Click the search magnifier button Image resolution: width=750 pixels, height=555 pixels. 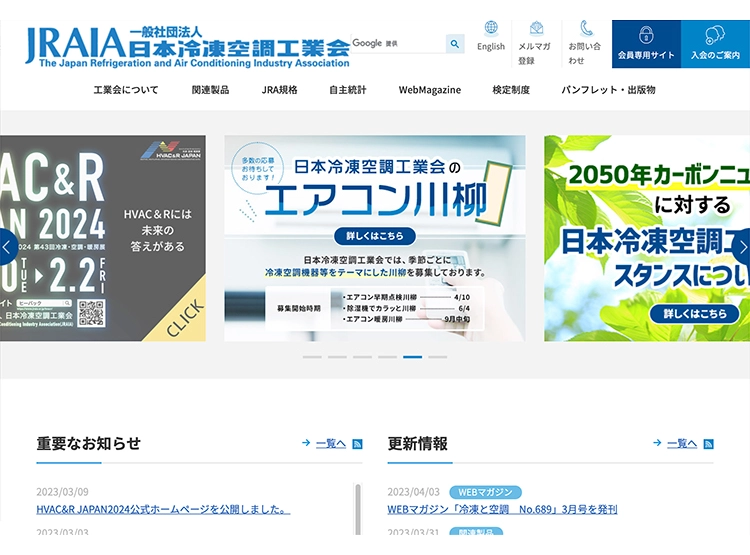[455, 44]
